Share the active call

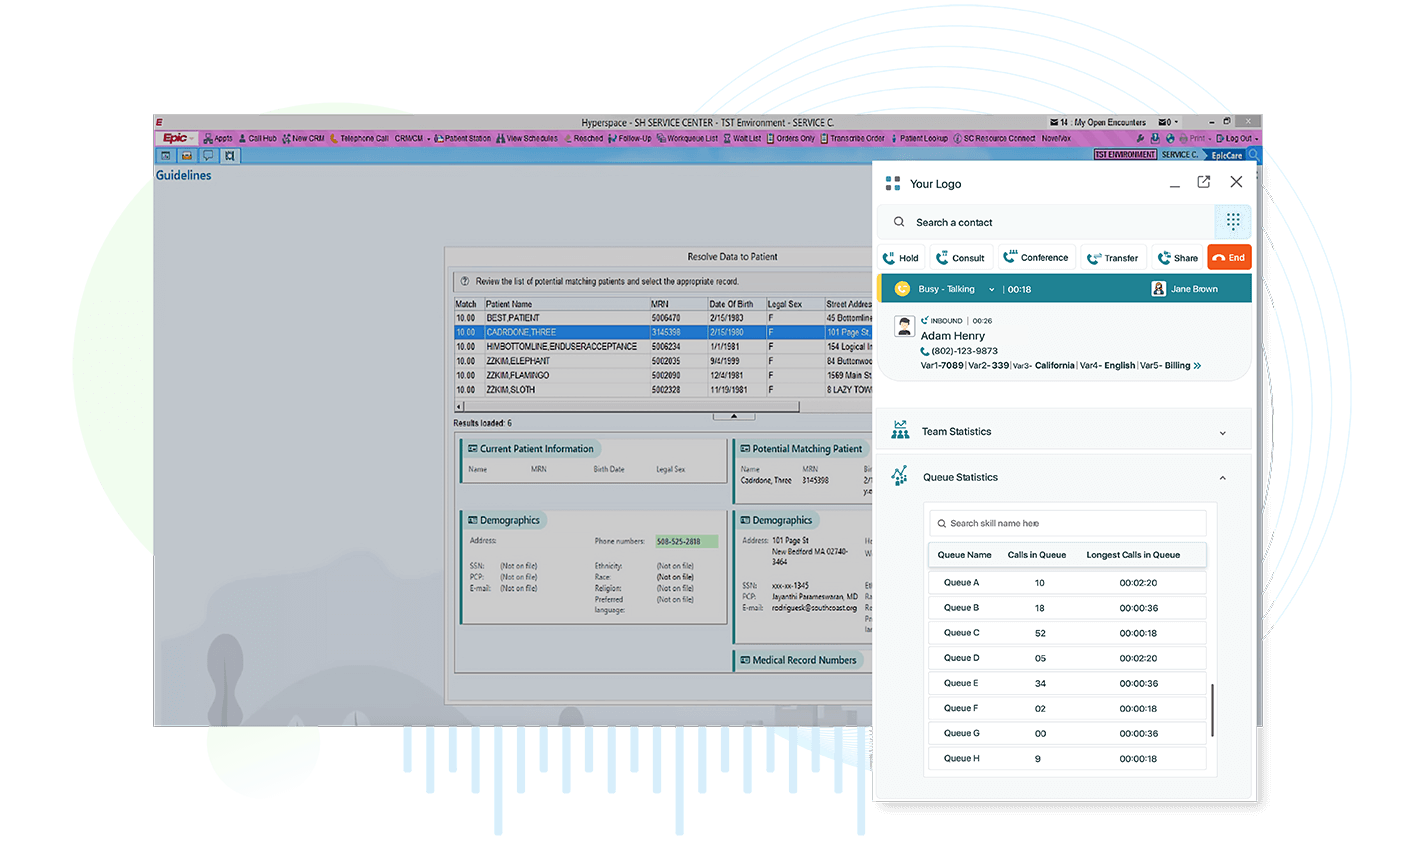tap(1177, 257)
